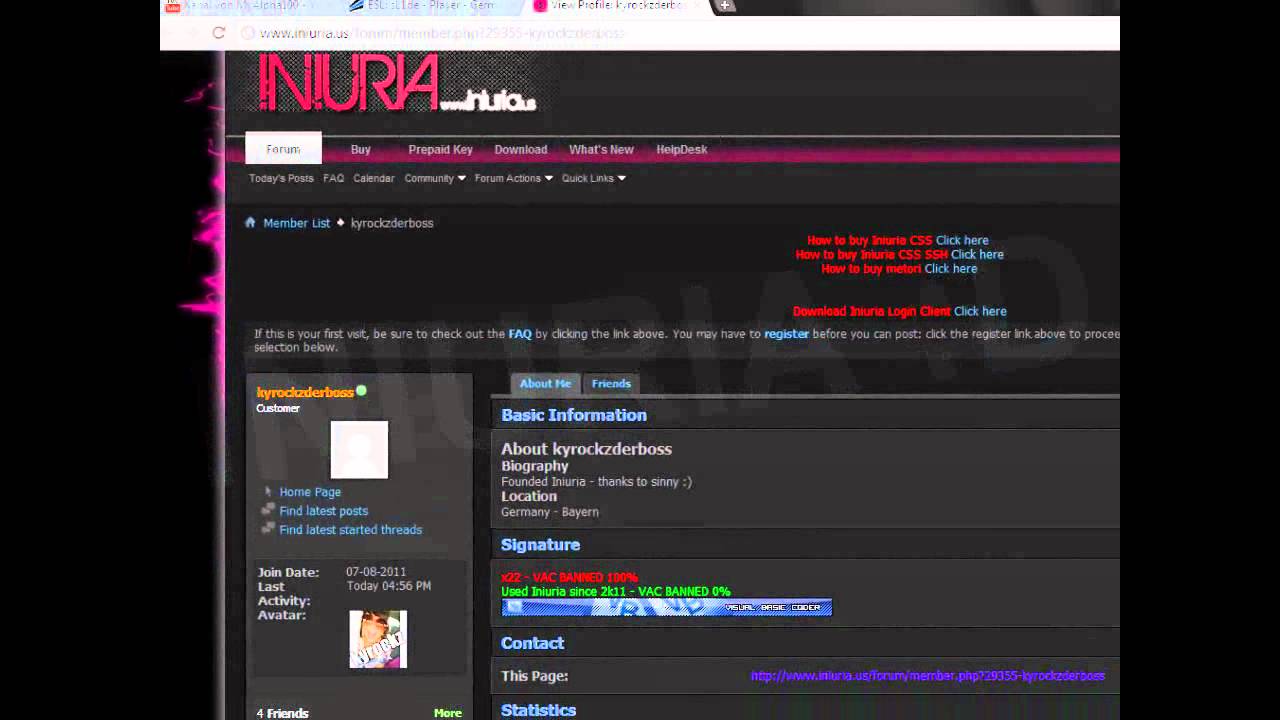Screen dimensions: 1280x720
Task: Click the site icon in address bar
Action: (248, 33)
